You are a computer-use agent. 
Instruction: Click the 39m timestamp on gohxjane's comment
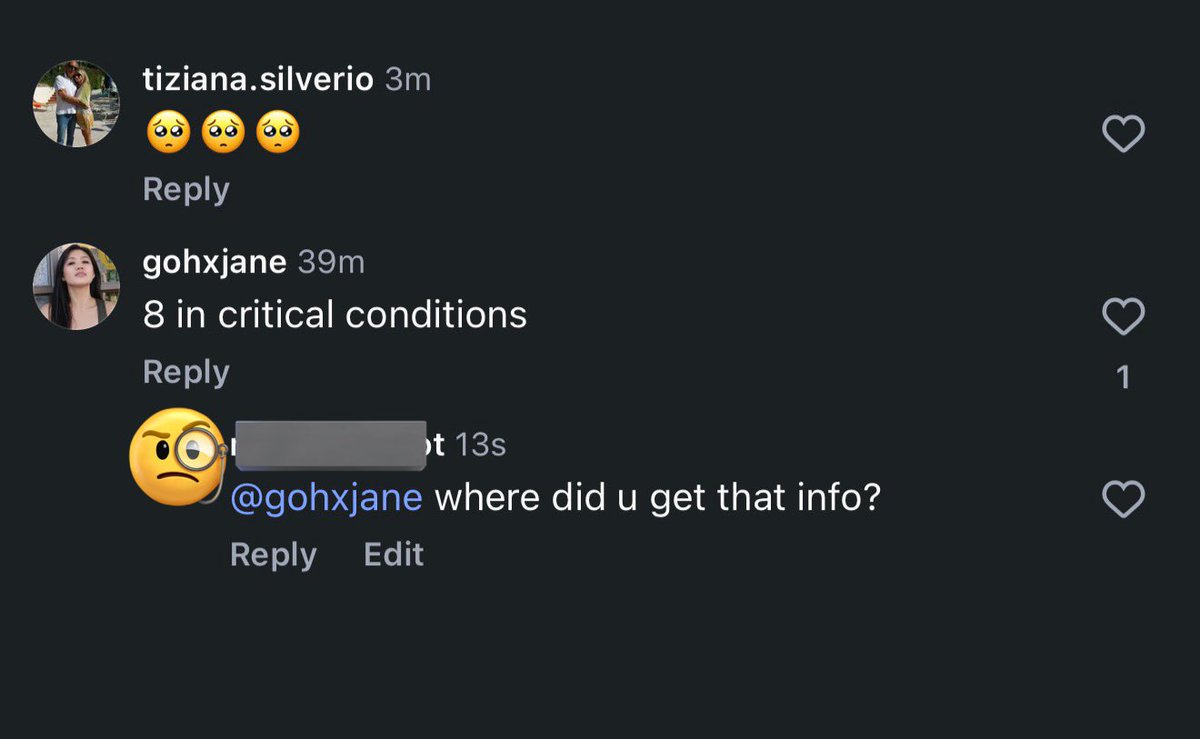(x=331, y=263)
